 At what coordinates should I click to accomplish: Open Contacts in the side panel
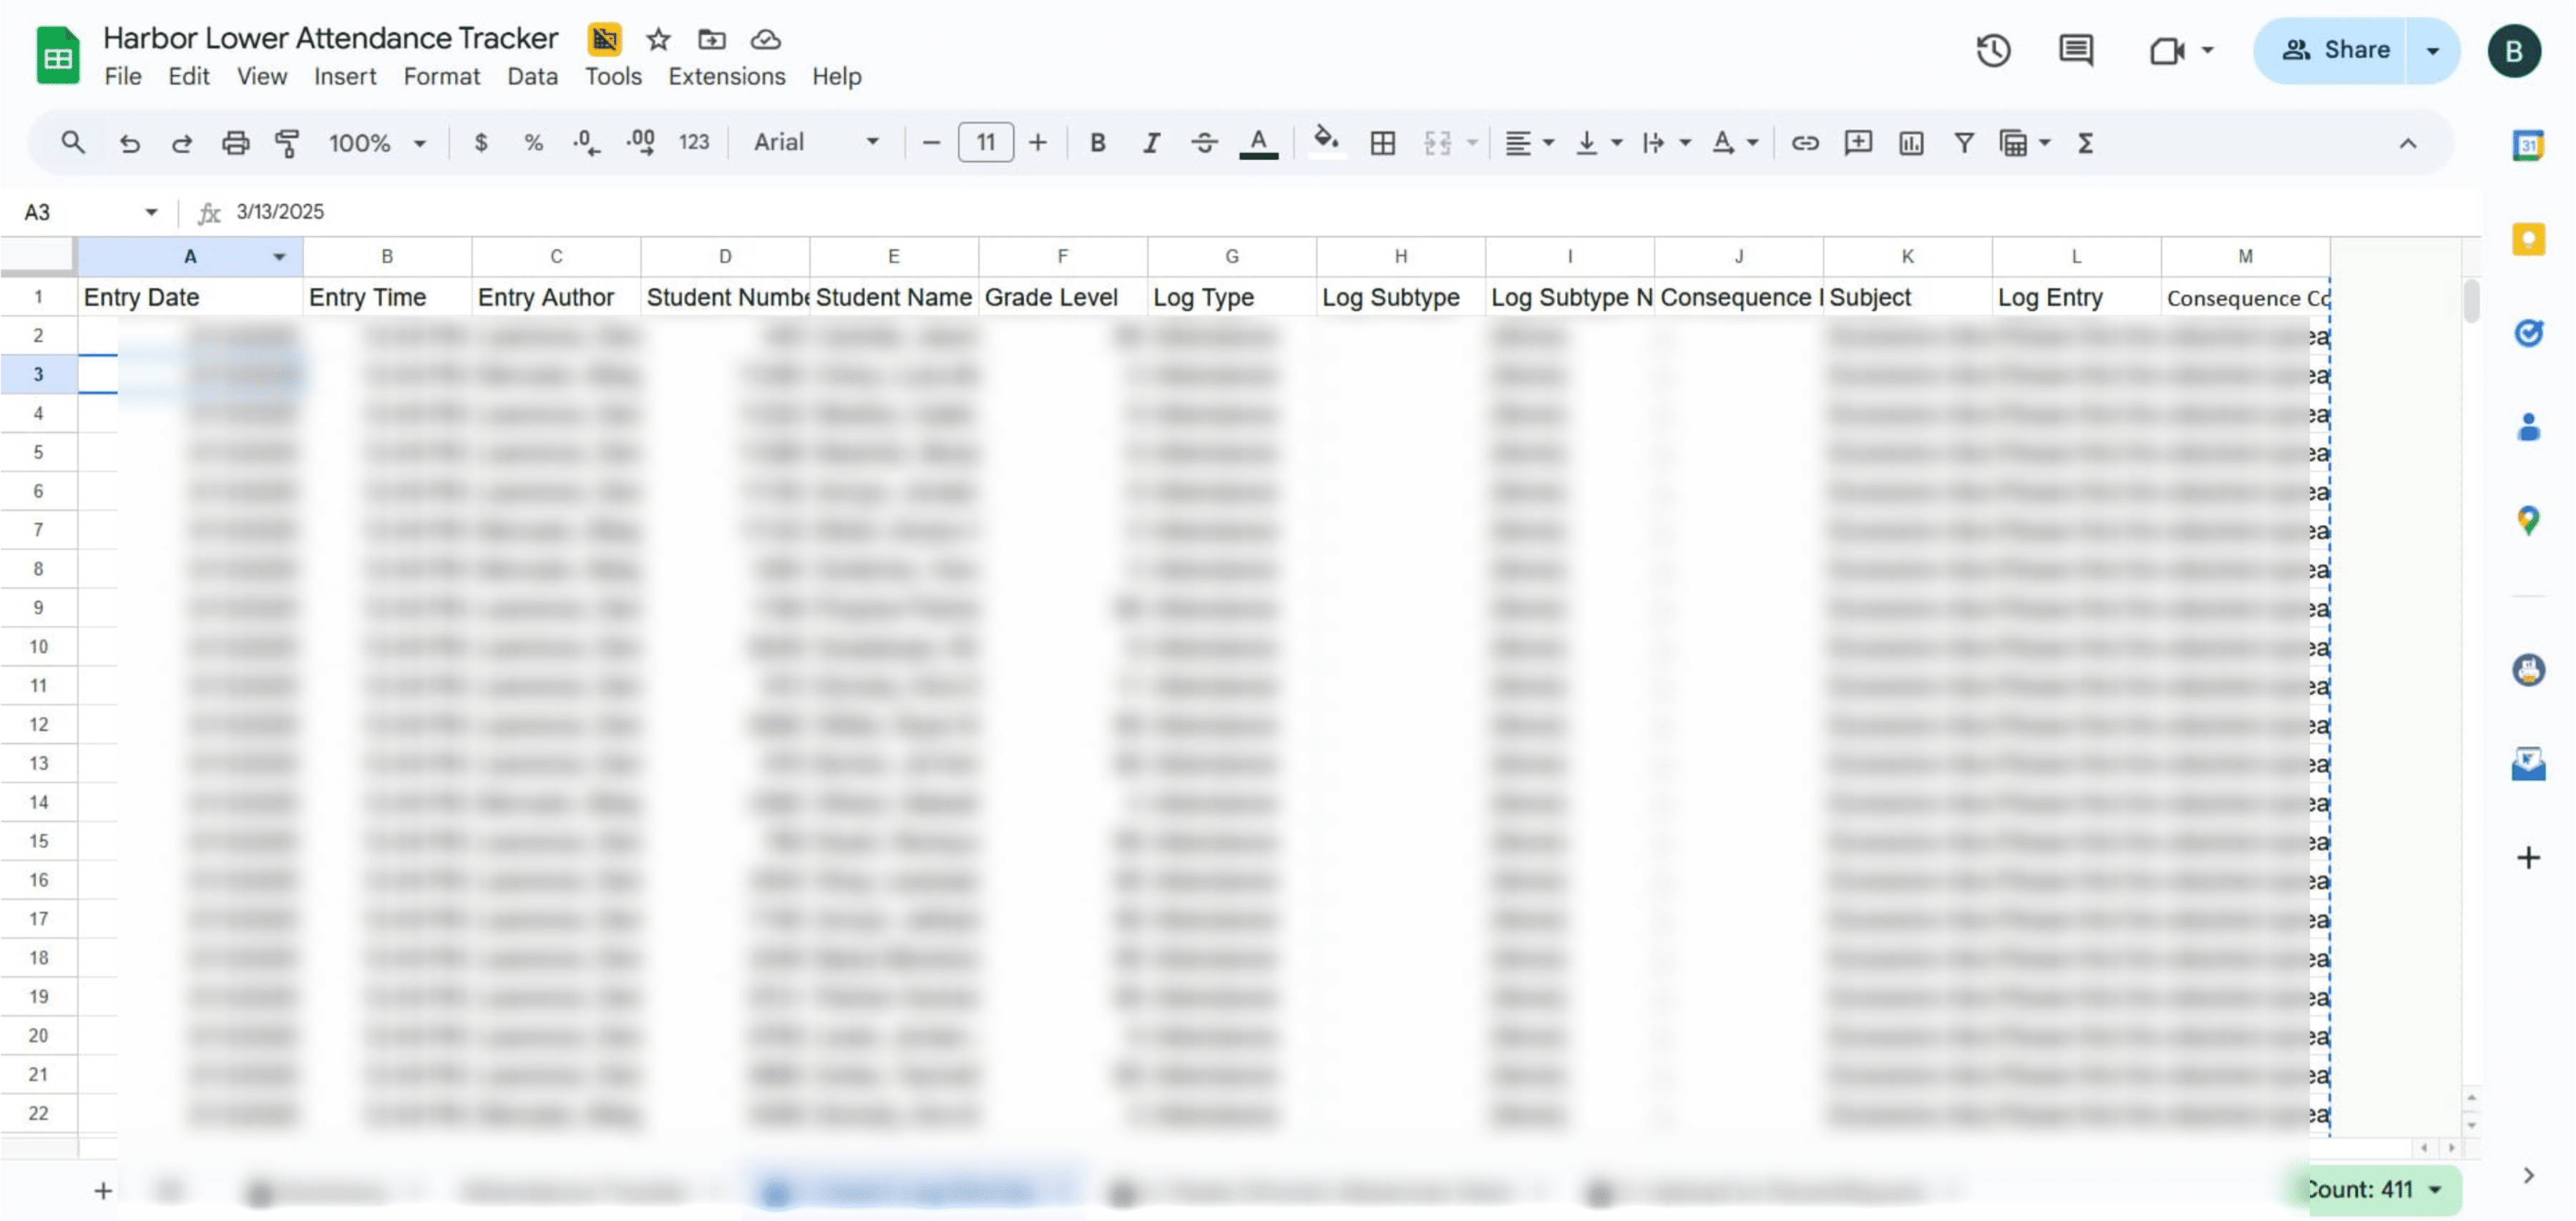[x=2528, y=427]
